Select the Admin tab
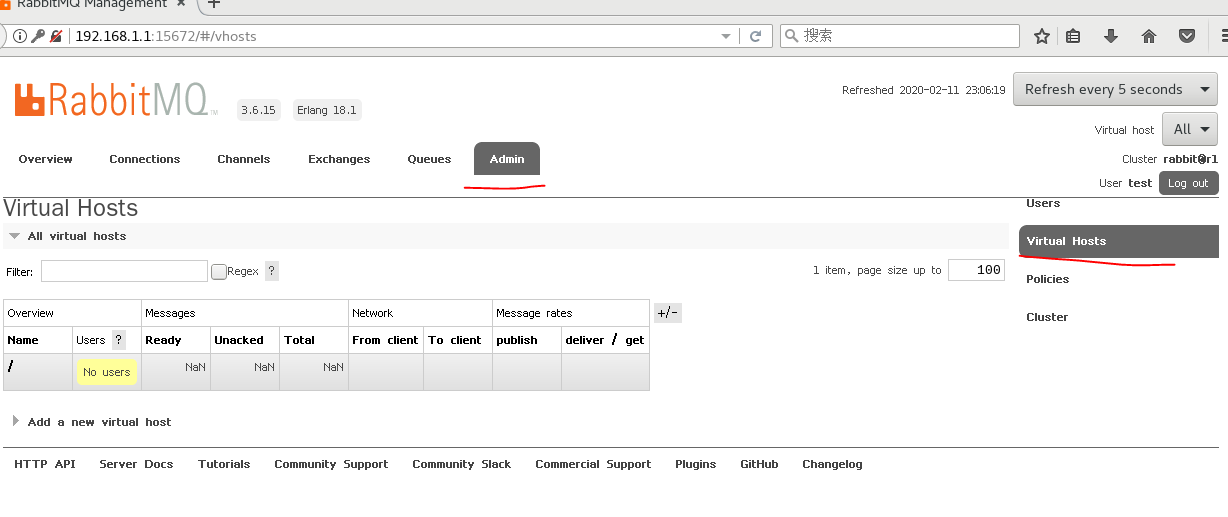 (x=507, y=159)
